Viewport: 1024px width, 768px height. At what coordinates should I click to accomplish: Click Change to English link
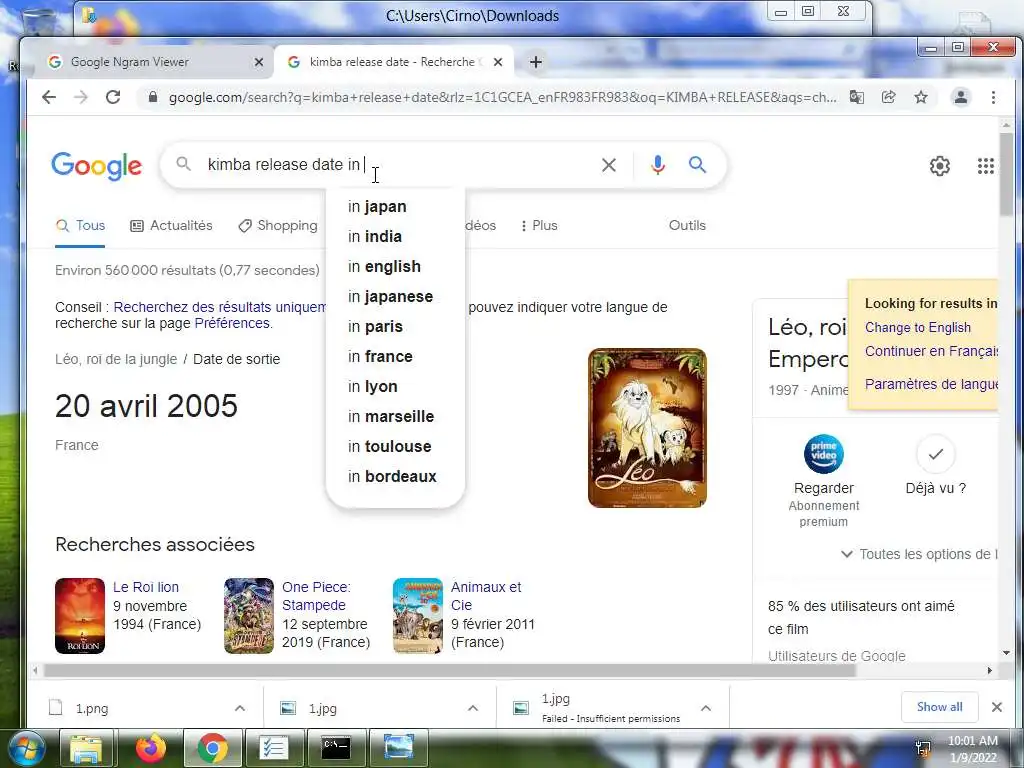[x=918, y=328]
